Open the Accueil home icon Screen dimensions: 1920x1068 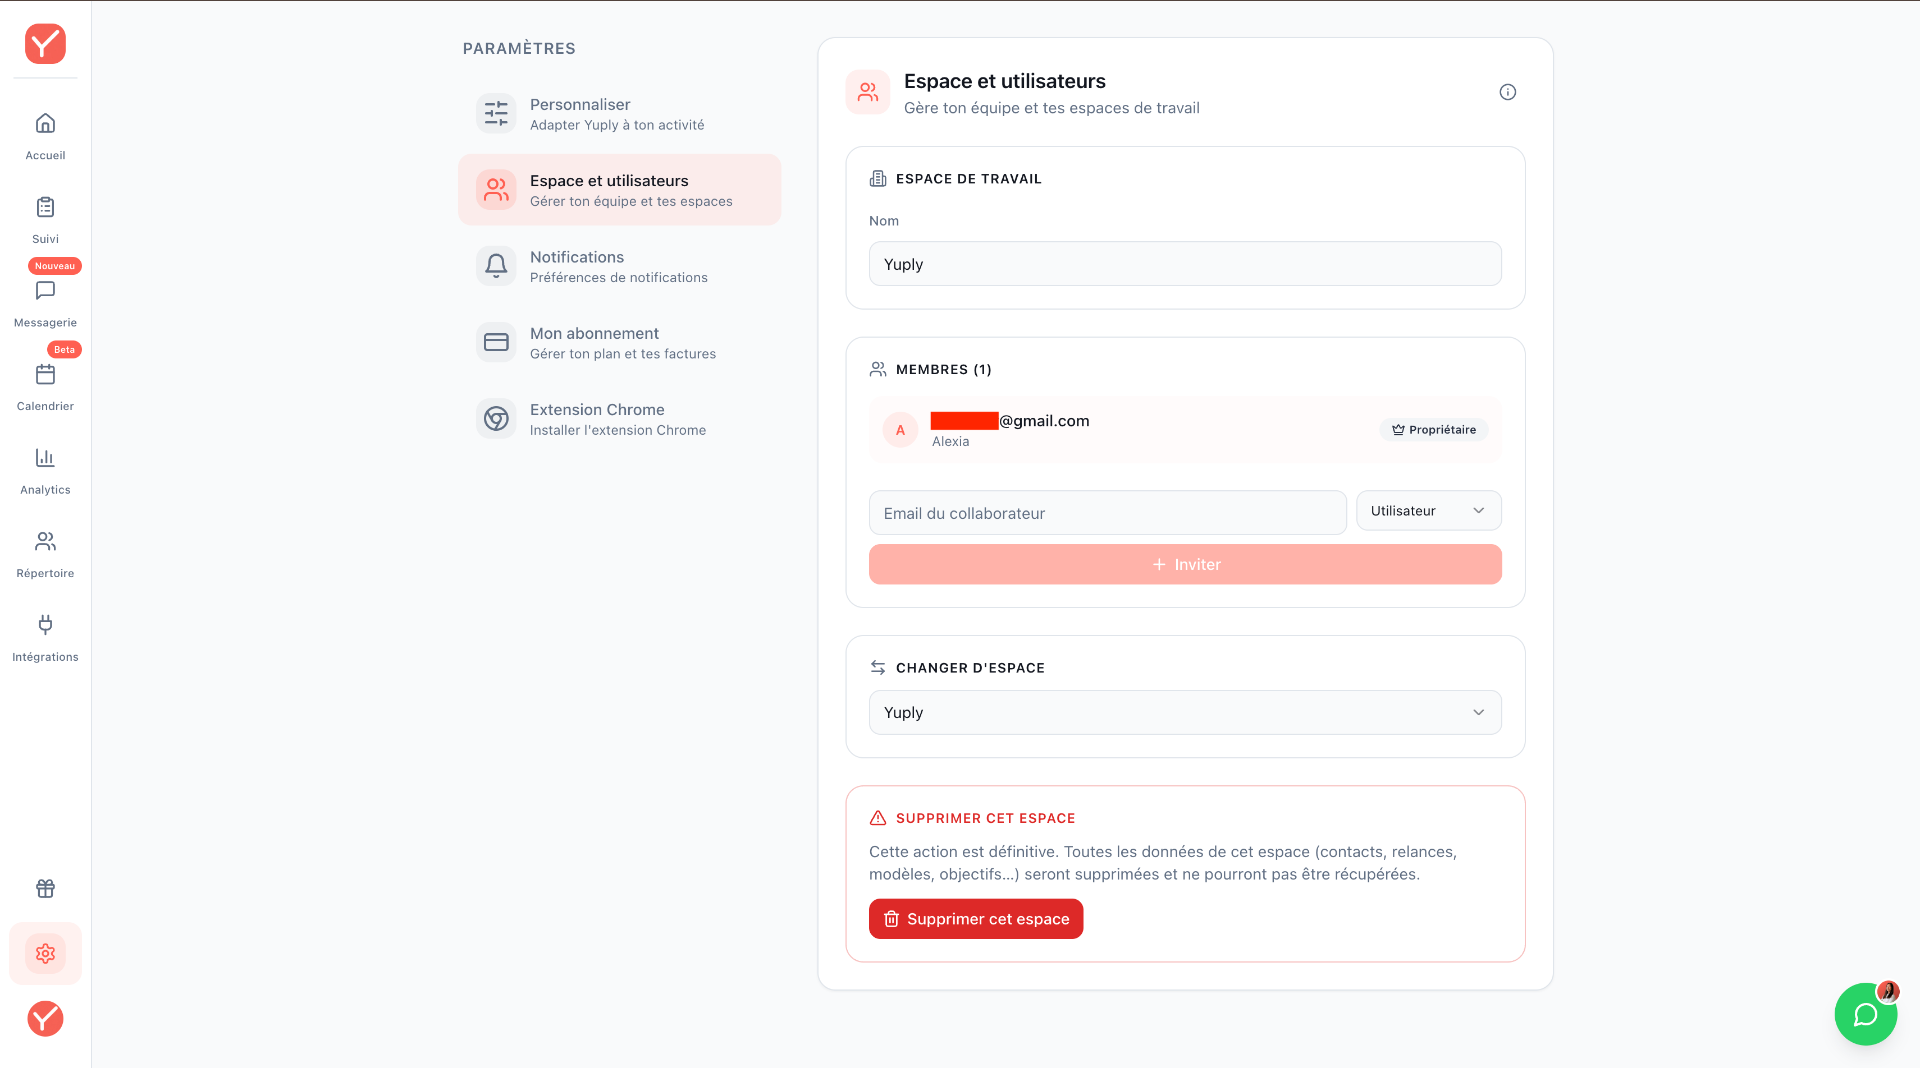[45, 124]
